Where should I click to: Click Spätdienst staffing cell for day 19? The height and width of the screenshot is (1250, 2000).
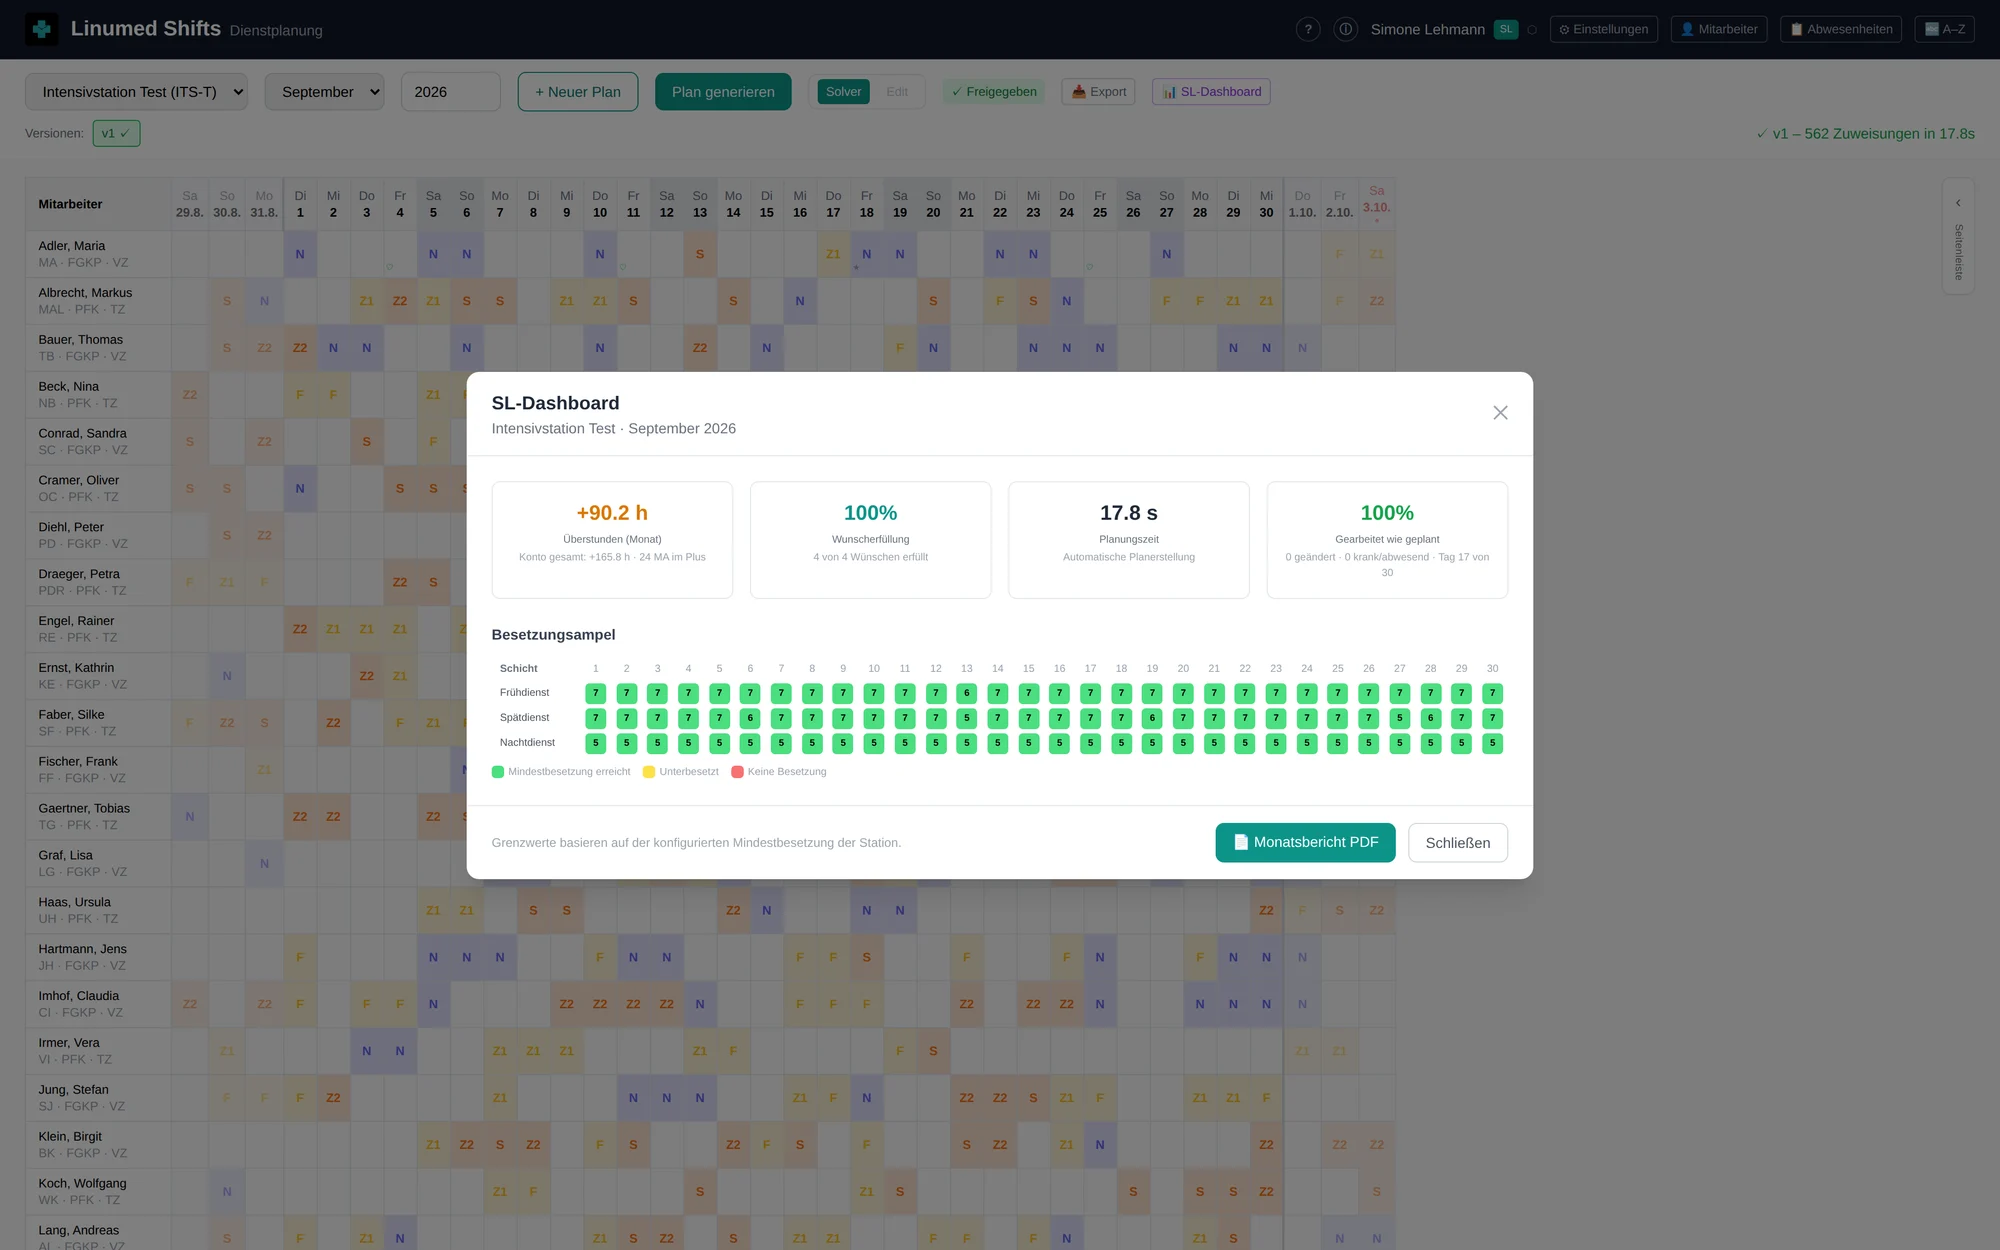[1152, 718]
